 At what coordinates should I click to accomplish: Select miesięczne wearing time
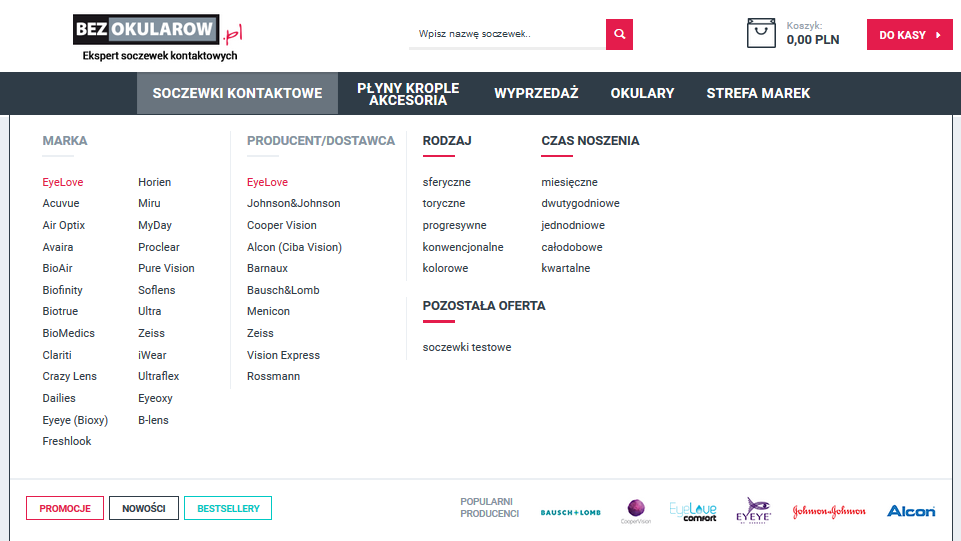tap(569, 183)
